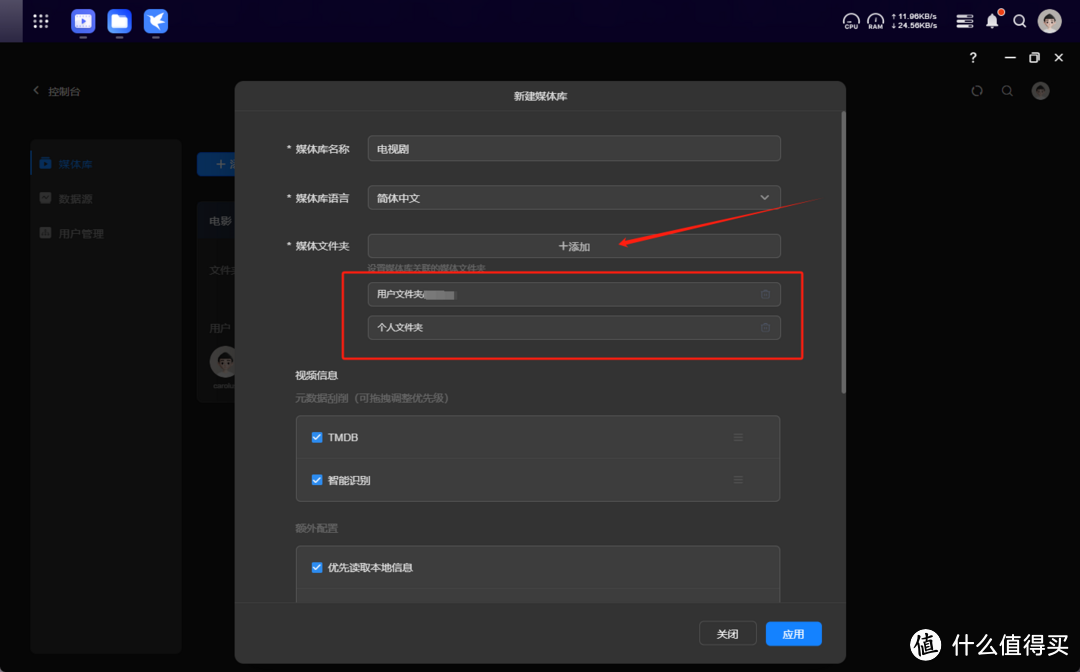
Task: Click the 应用 button
Action: tap(793, 634)
